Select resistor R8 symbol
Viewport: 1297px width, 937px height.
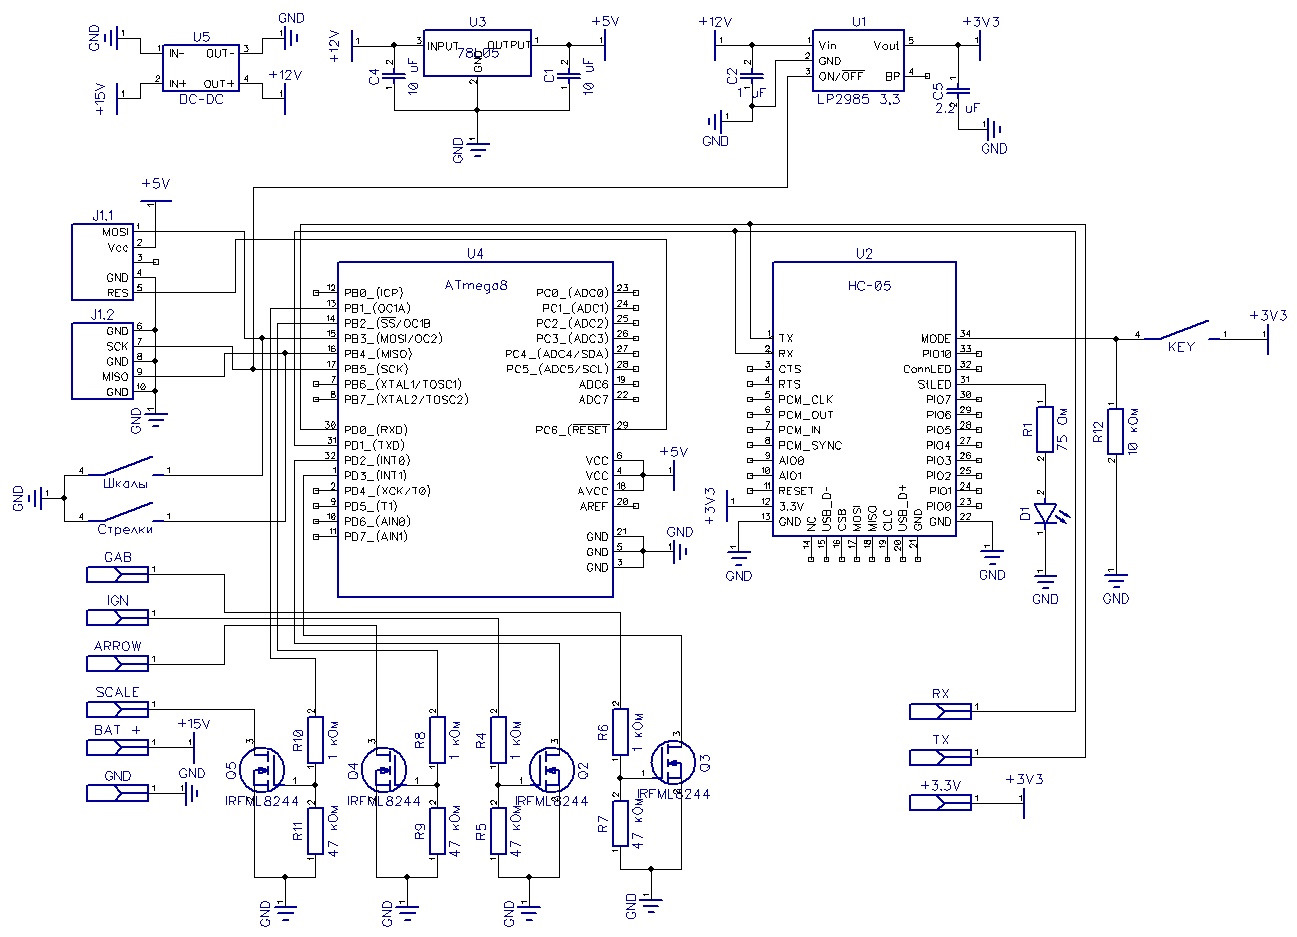pyautogui.click(x=436, y=739)
